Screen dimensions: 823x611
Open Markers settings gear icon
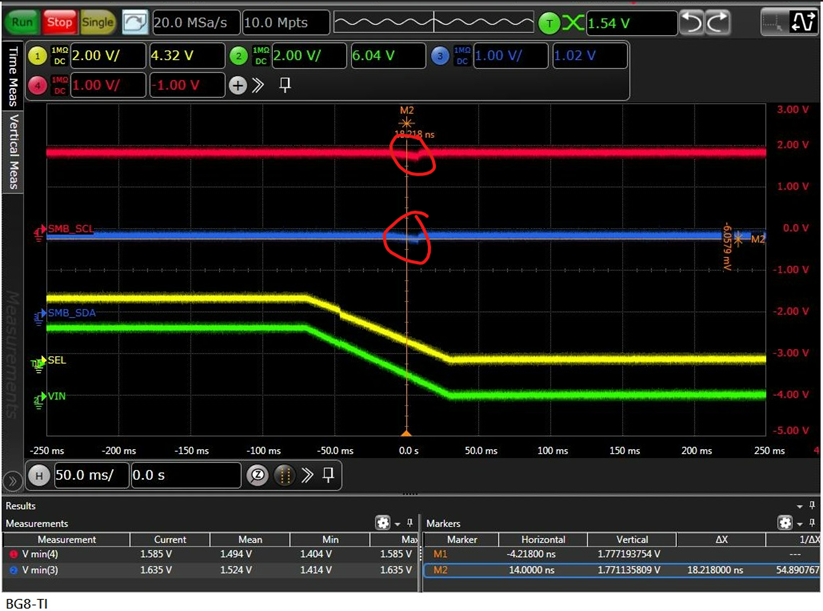point(785,523)
